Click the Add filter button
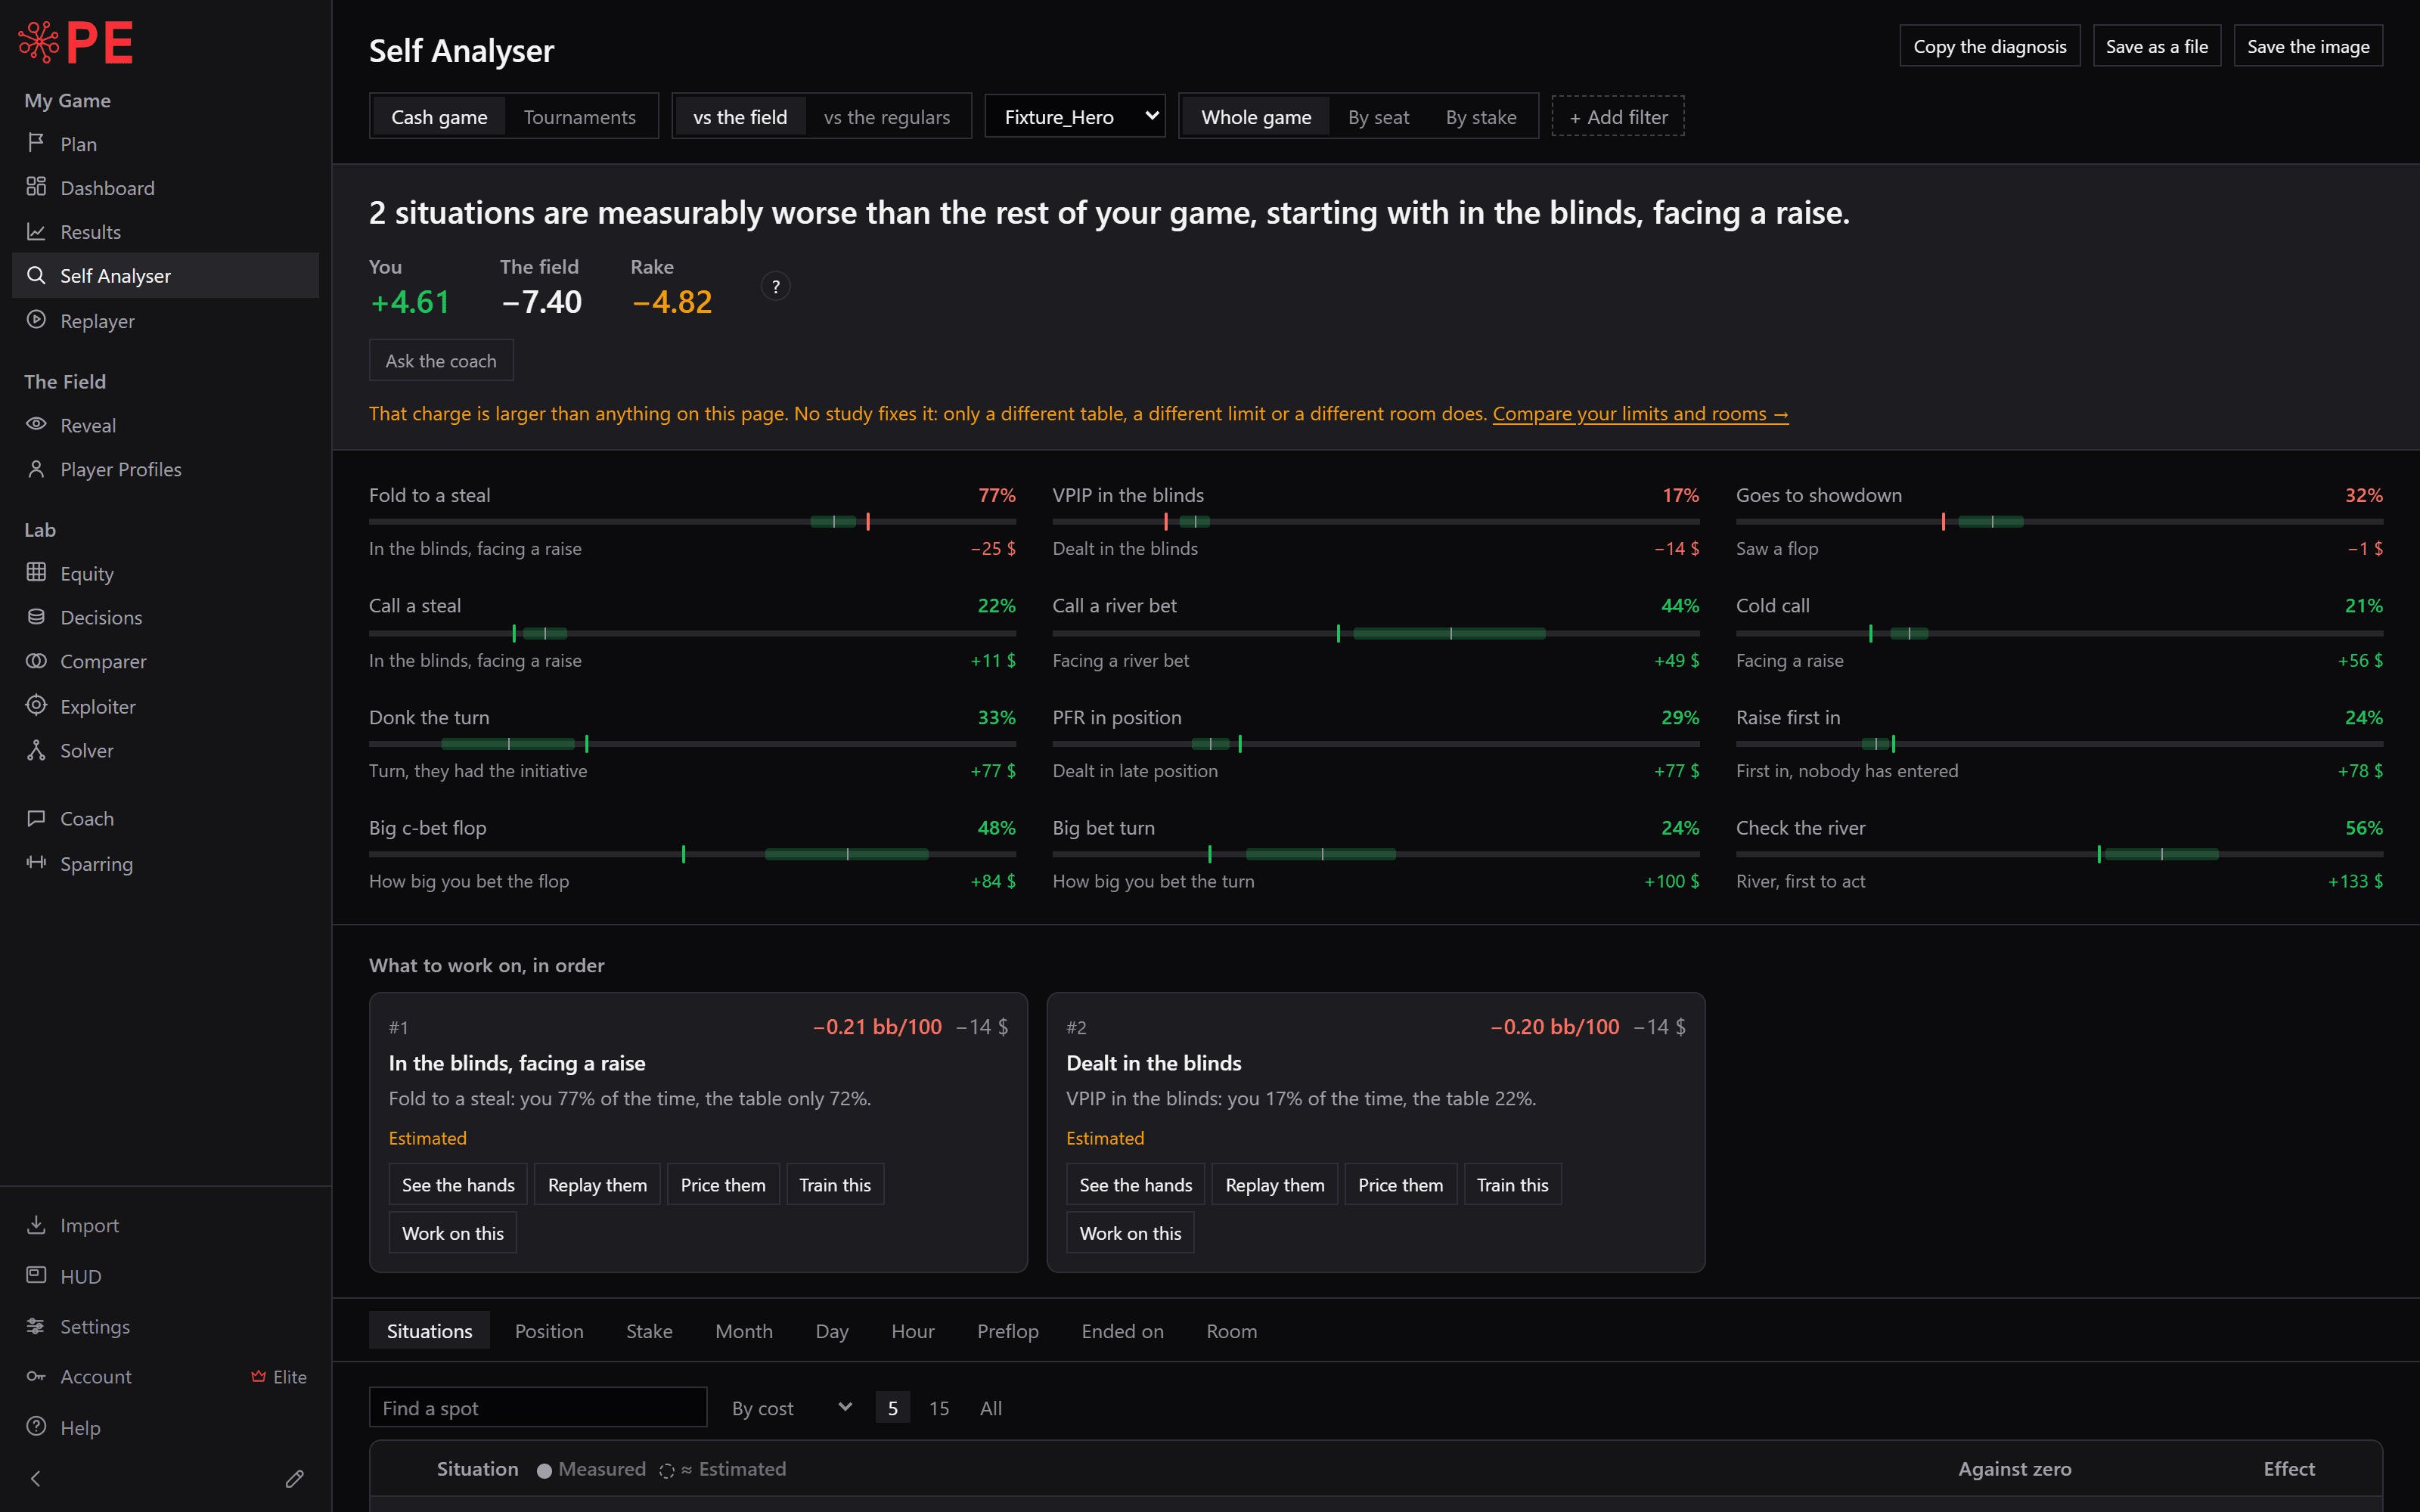The height and width of the screenshot is (1512, 2420). coord(1617,117)
